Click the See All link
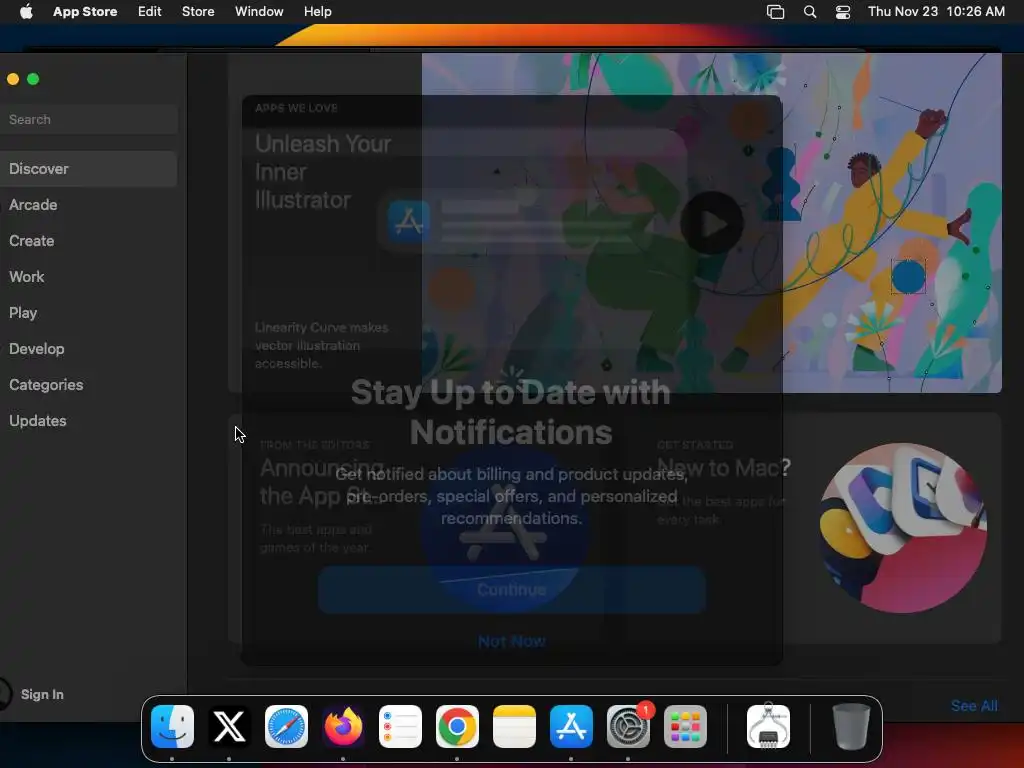The image size is (1024, 768). coord(974,706)
